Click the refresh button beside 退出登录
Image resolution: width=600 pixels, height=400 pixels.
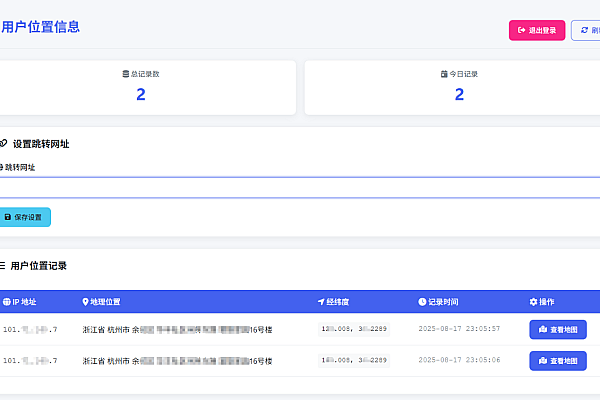pos(586,30)
